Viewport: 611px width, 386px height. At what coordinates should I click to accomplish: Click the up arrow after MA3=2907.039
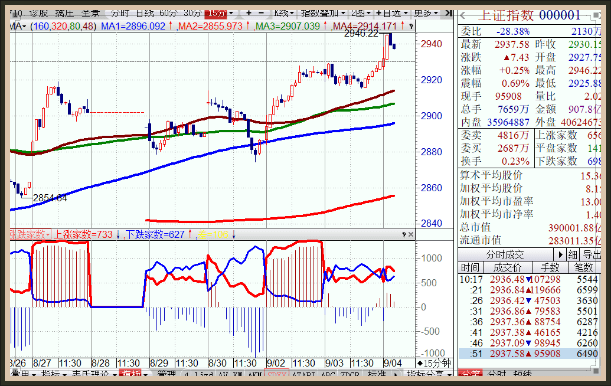[325, 26]
